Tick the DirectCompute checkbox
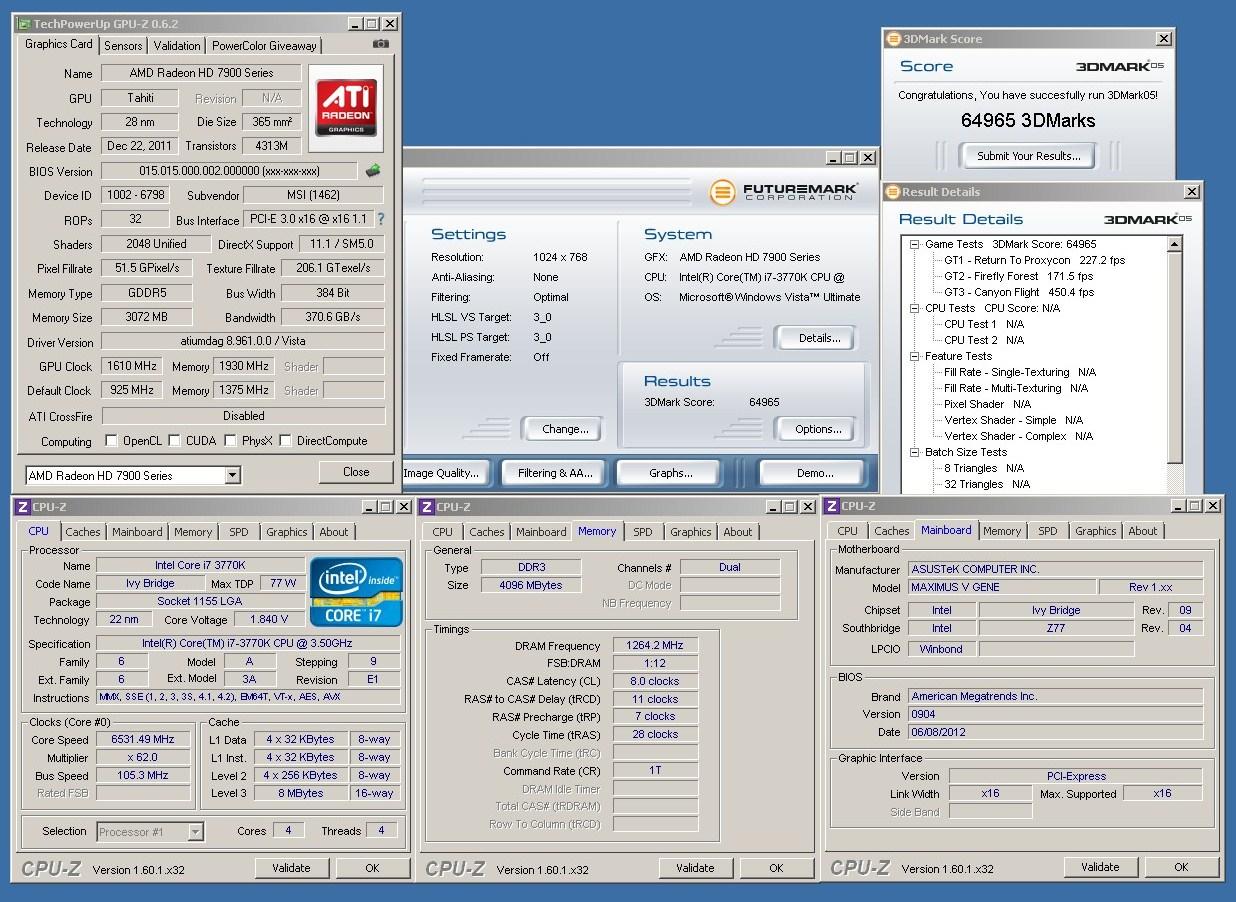Viewport: 1236px width, 902px height. 286,441
